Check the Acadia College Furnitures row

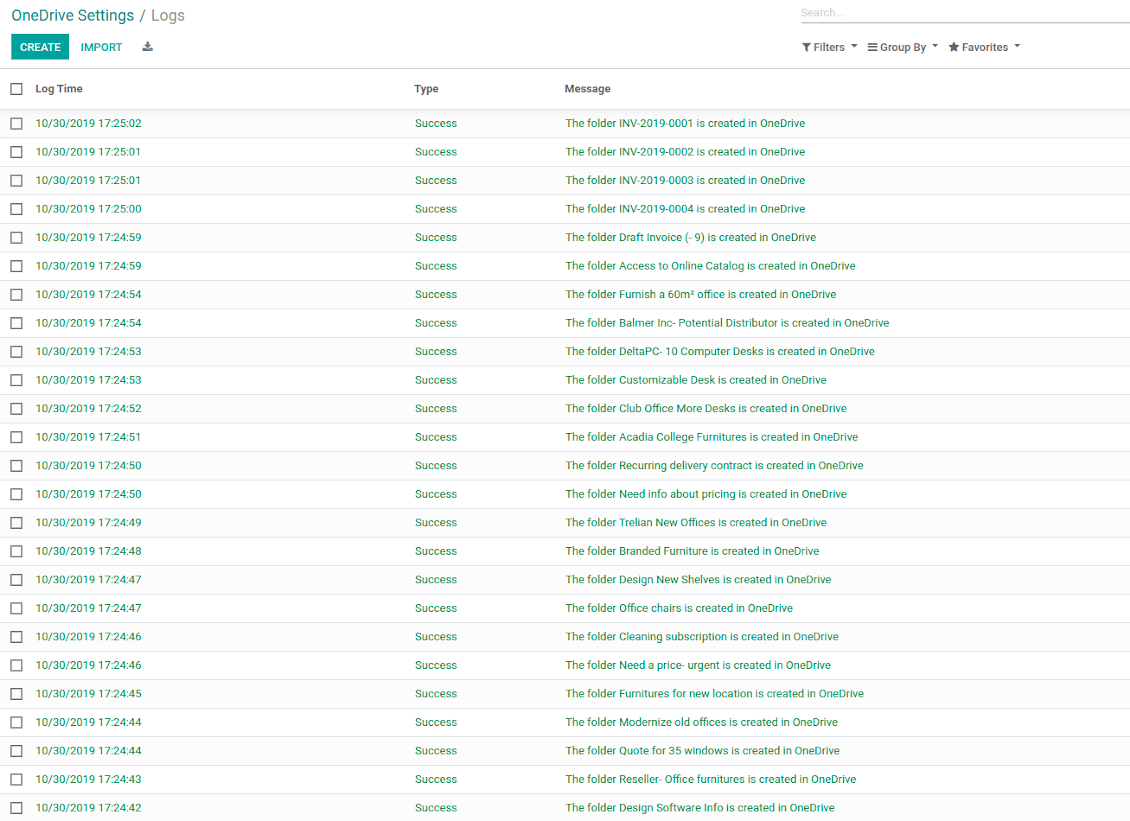coord(17,437)
